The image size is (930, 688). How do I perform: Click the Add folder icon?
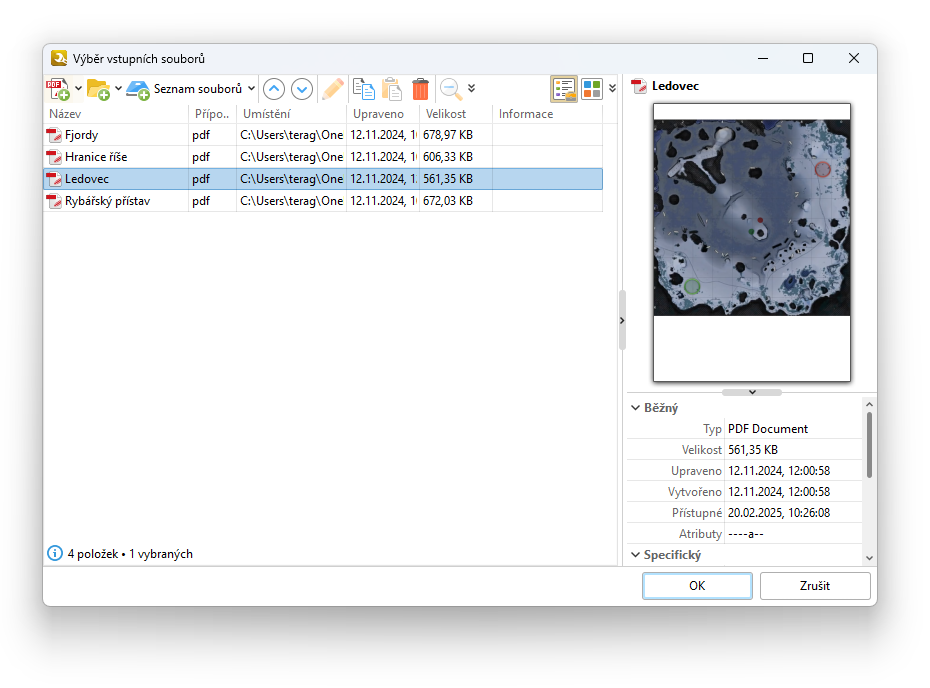tap(98, 89)
